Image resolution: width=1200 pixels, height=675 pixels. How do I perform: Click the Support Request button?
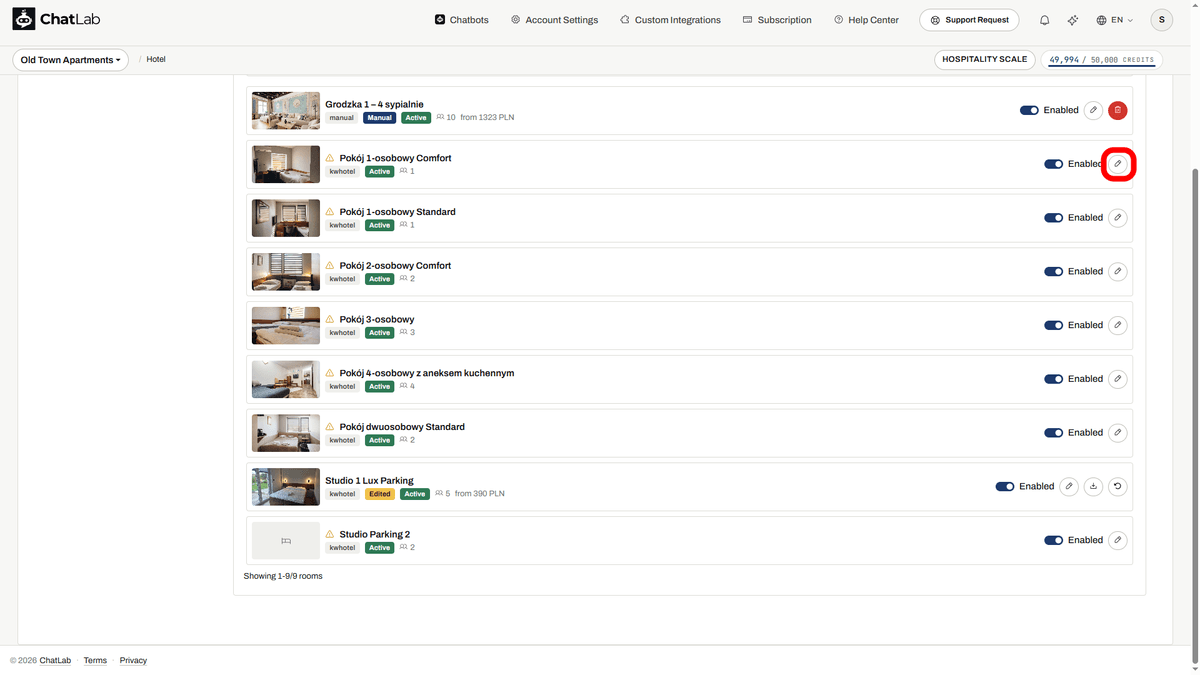click(969, 20)
